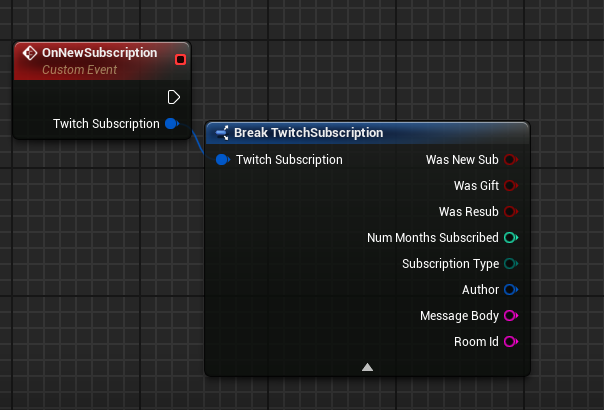The image size is (604, 410).
Task: Click the Subscription Type output pin
Action: 510,264
